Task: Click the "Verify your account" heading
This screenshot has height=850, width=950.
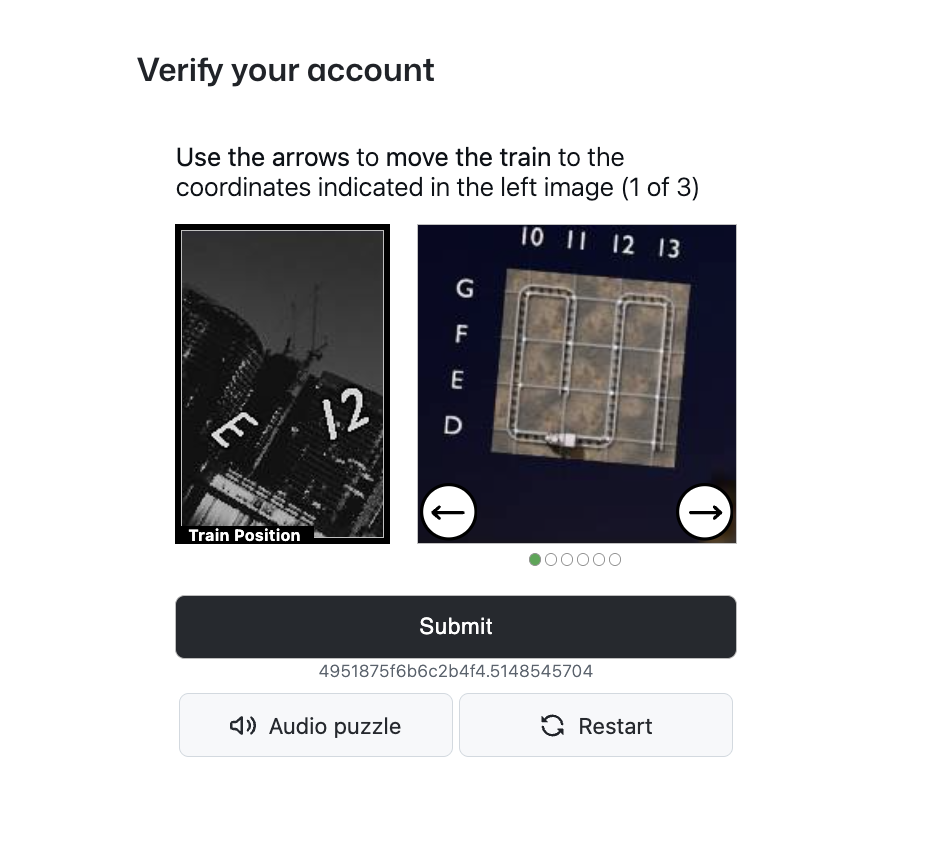Action: pyautogui.click(x=286, y=70)
